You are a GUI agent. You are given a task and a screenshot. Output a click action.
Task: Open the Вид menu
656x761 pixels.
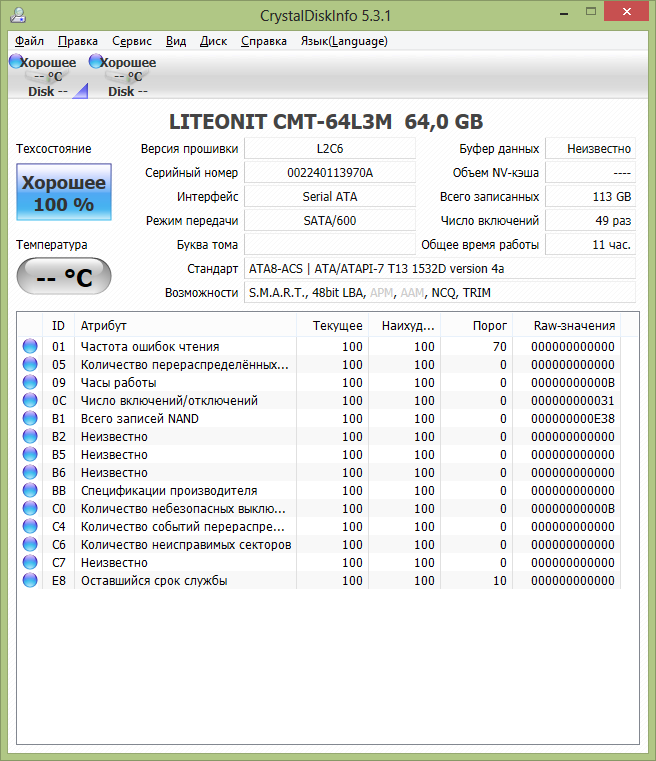(176, 41)
